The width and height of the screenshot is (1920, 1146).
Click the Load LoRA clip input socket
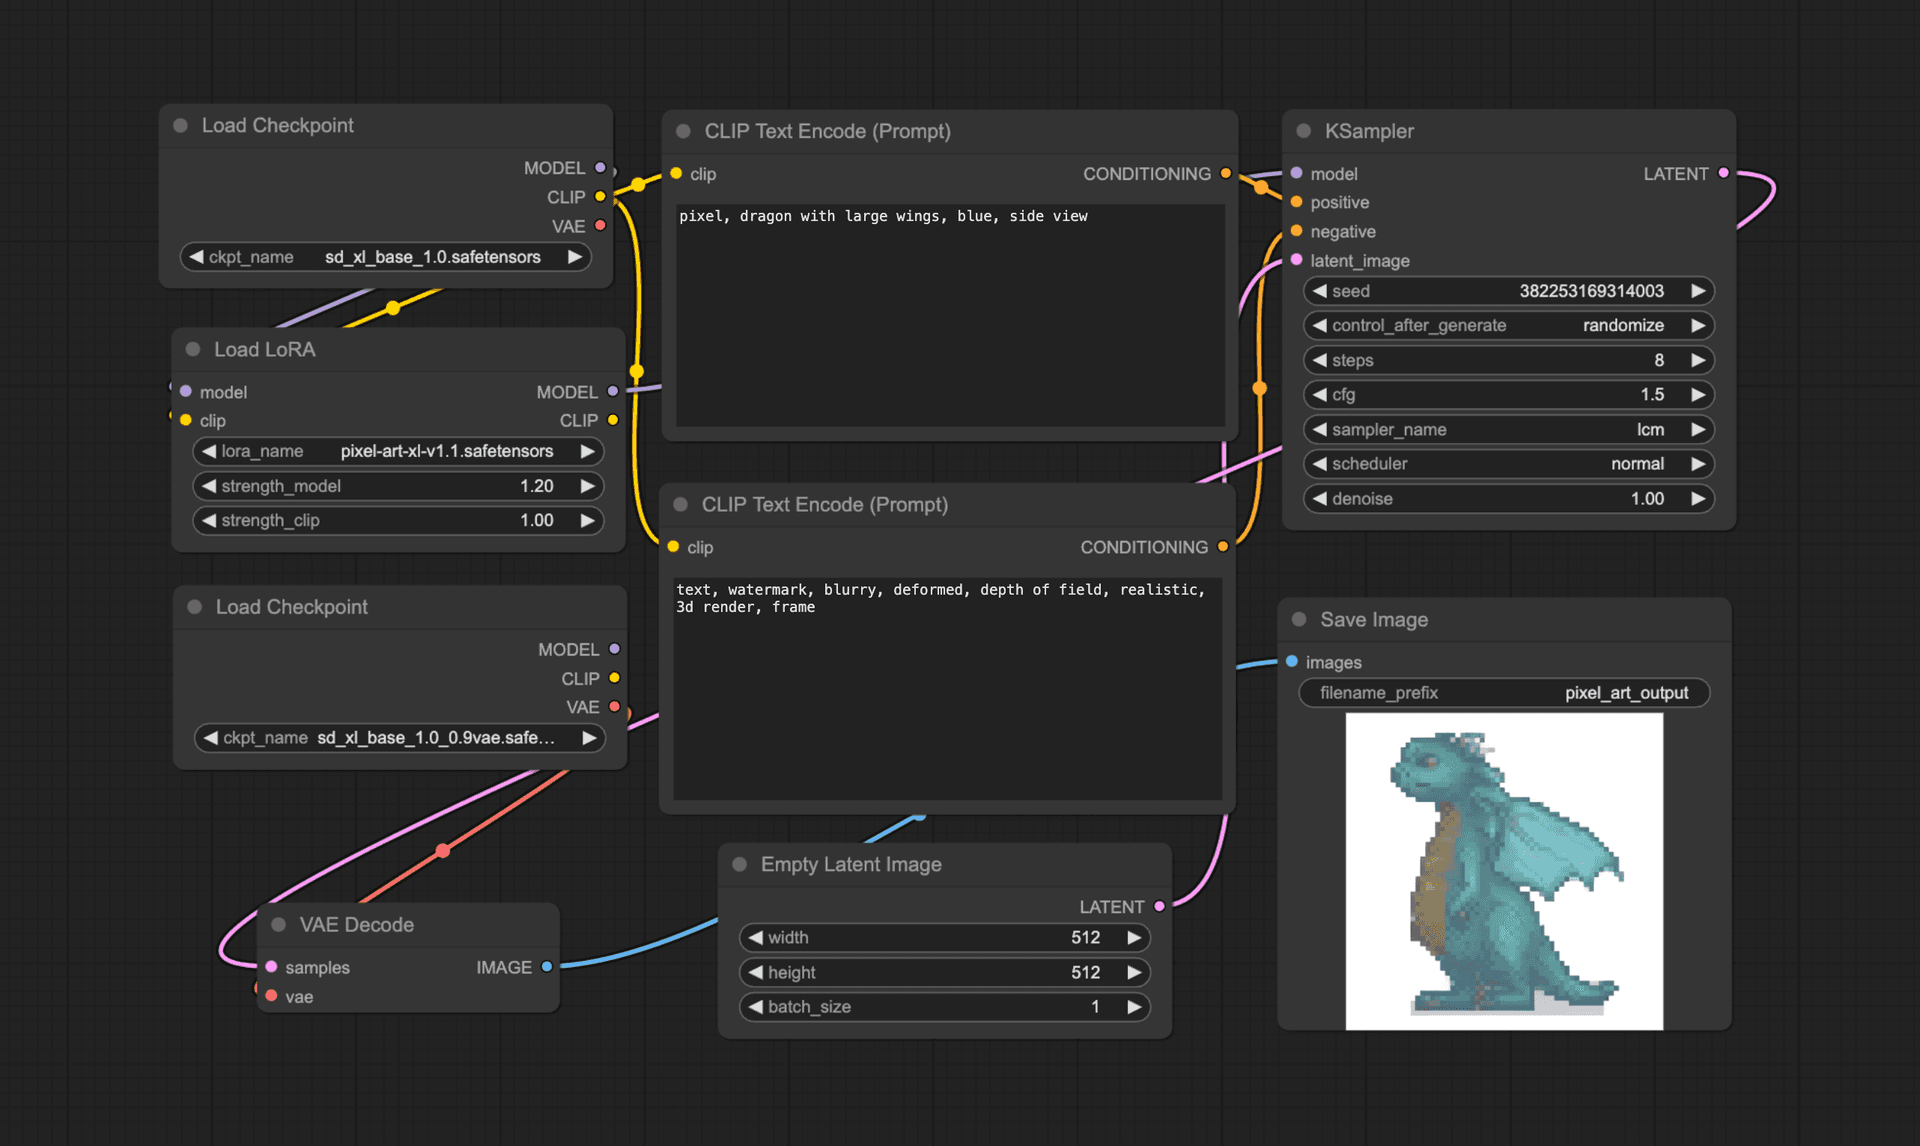pyautogui.click(x=186, y=420)
